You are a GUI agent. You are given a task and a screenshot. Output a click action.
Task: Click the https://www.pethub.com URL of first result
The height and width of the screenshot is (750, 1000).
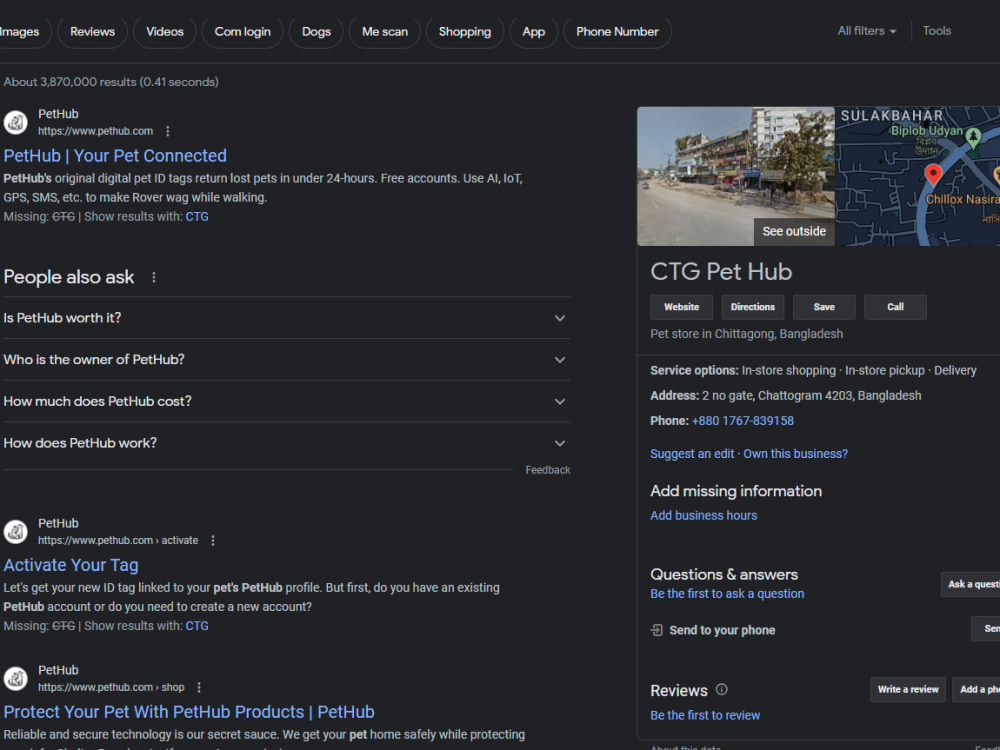[x=95, y=131]
